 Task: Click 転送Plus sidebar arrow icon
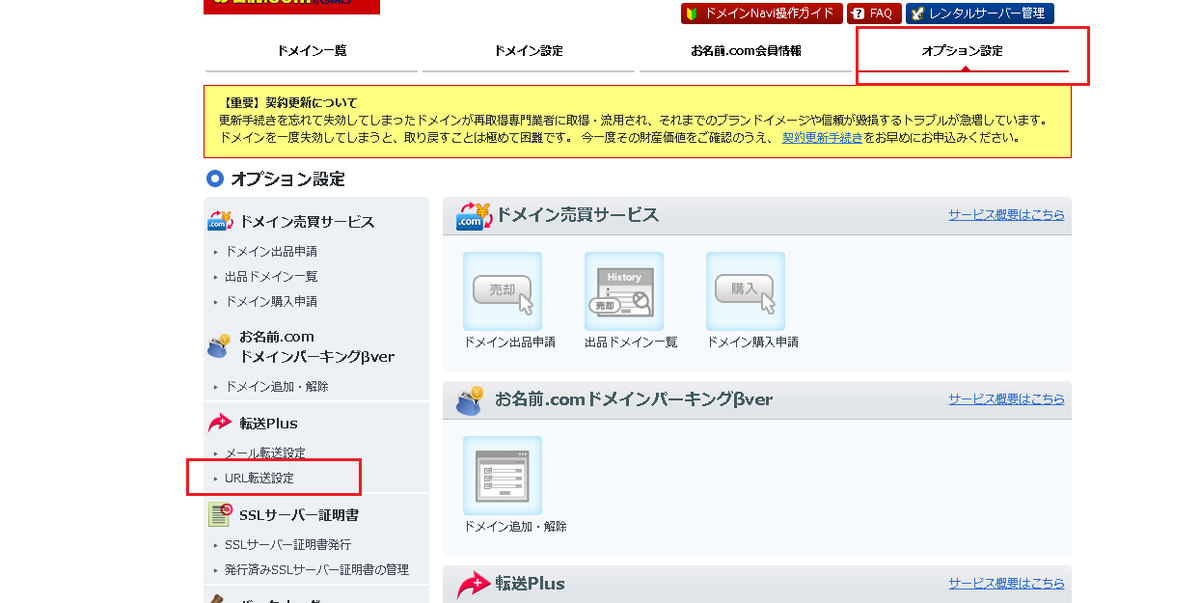tap(220, 423)
